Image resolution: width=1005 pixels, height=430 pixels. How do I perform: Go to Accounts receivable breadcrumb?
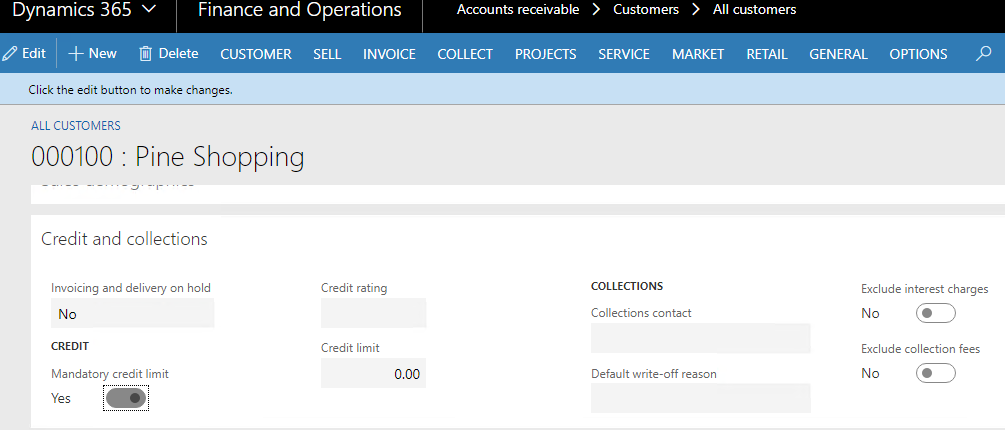[518, 10]
